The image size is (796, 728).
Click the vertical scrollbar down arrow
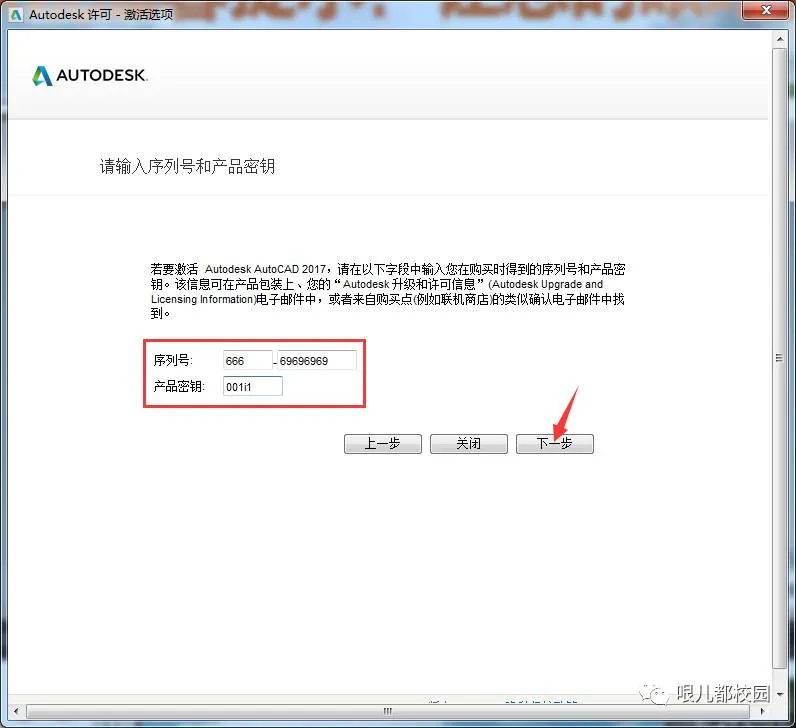(x=780, y=694)
